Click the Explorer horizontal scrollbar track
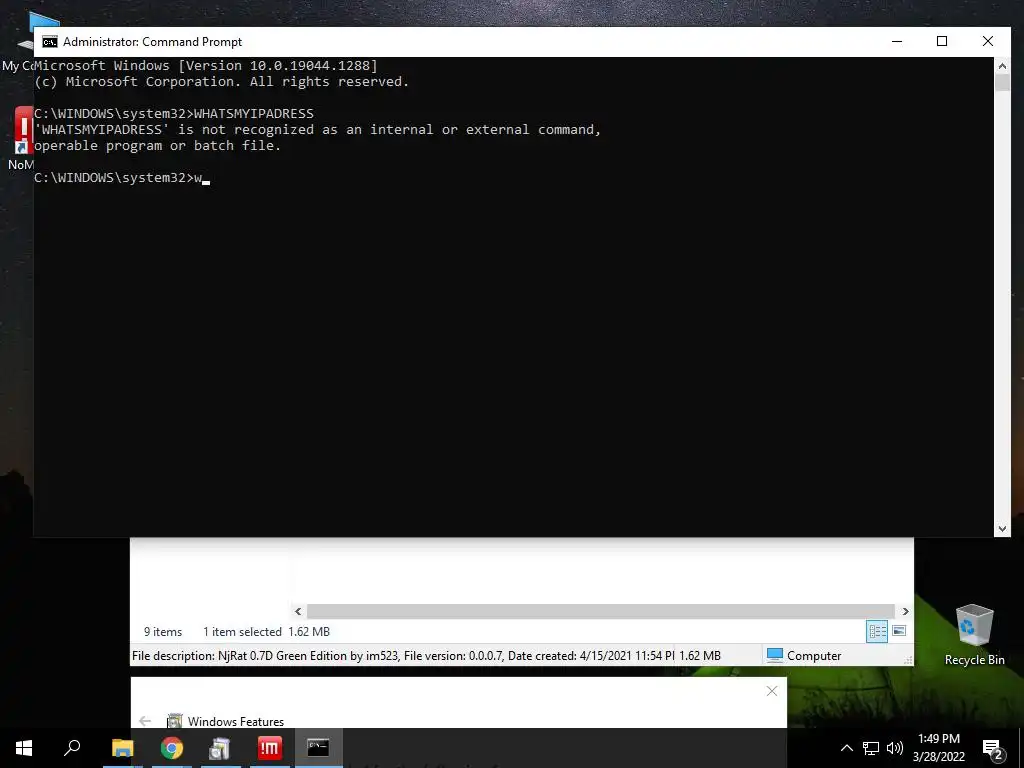1024x768 pixels. [x=600, y=611]
